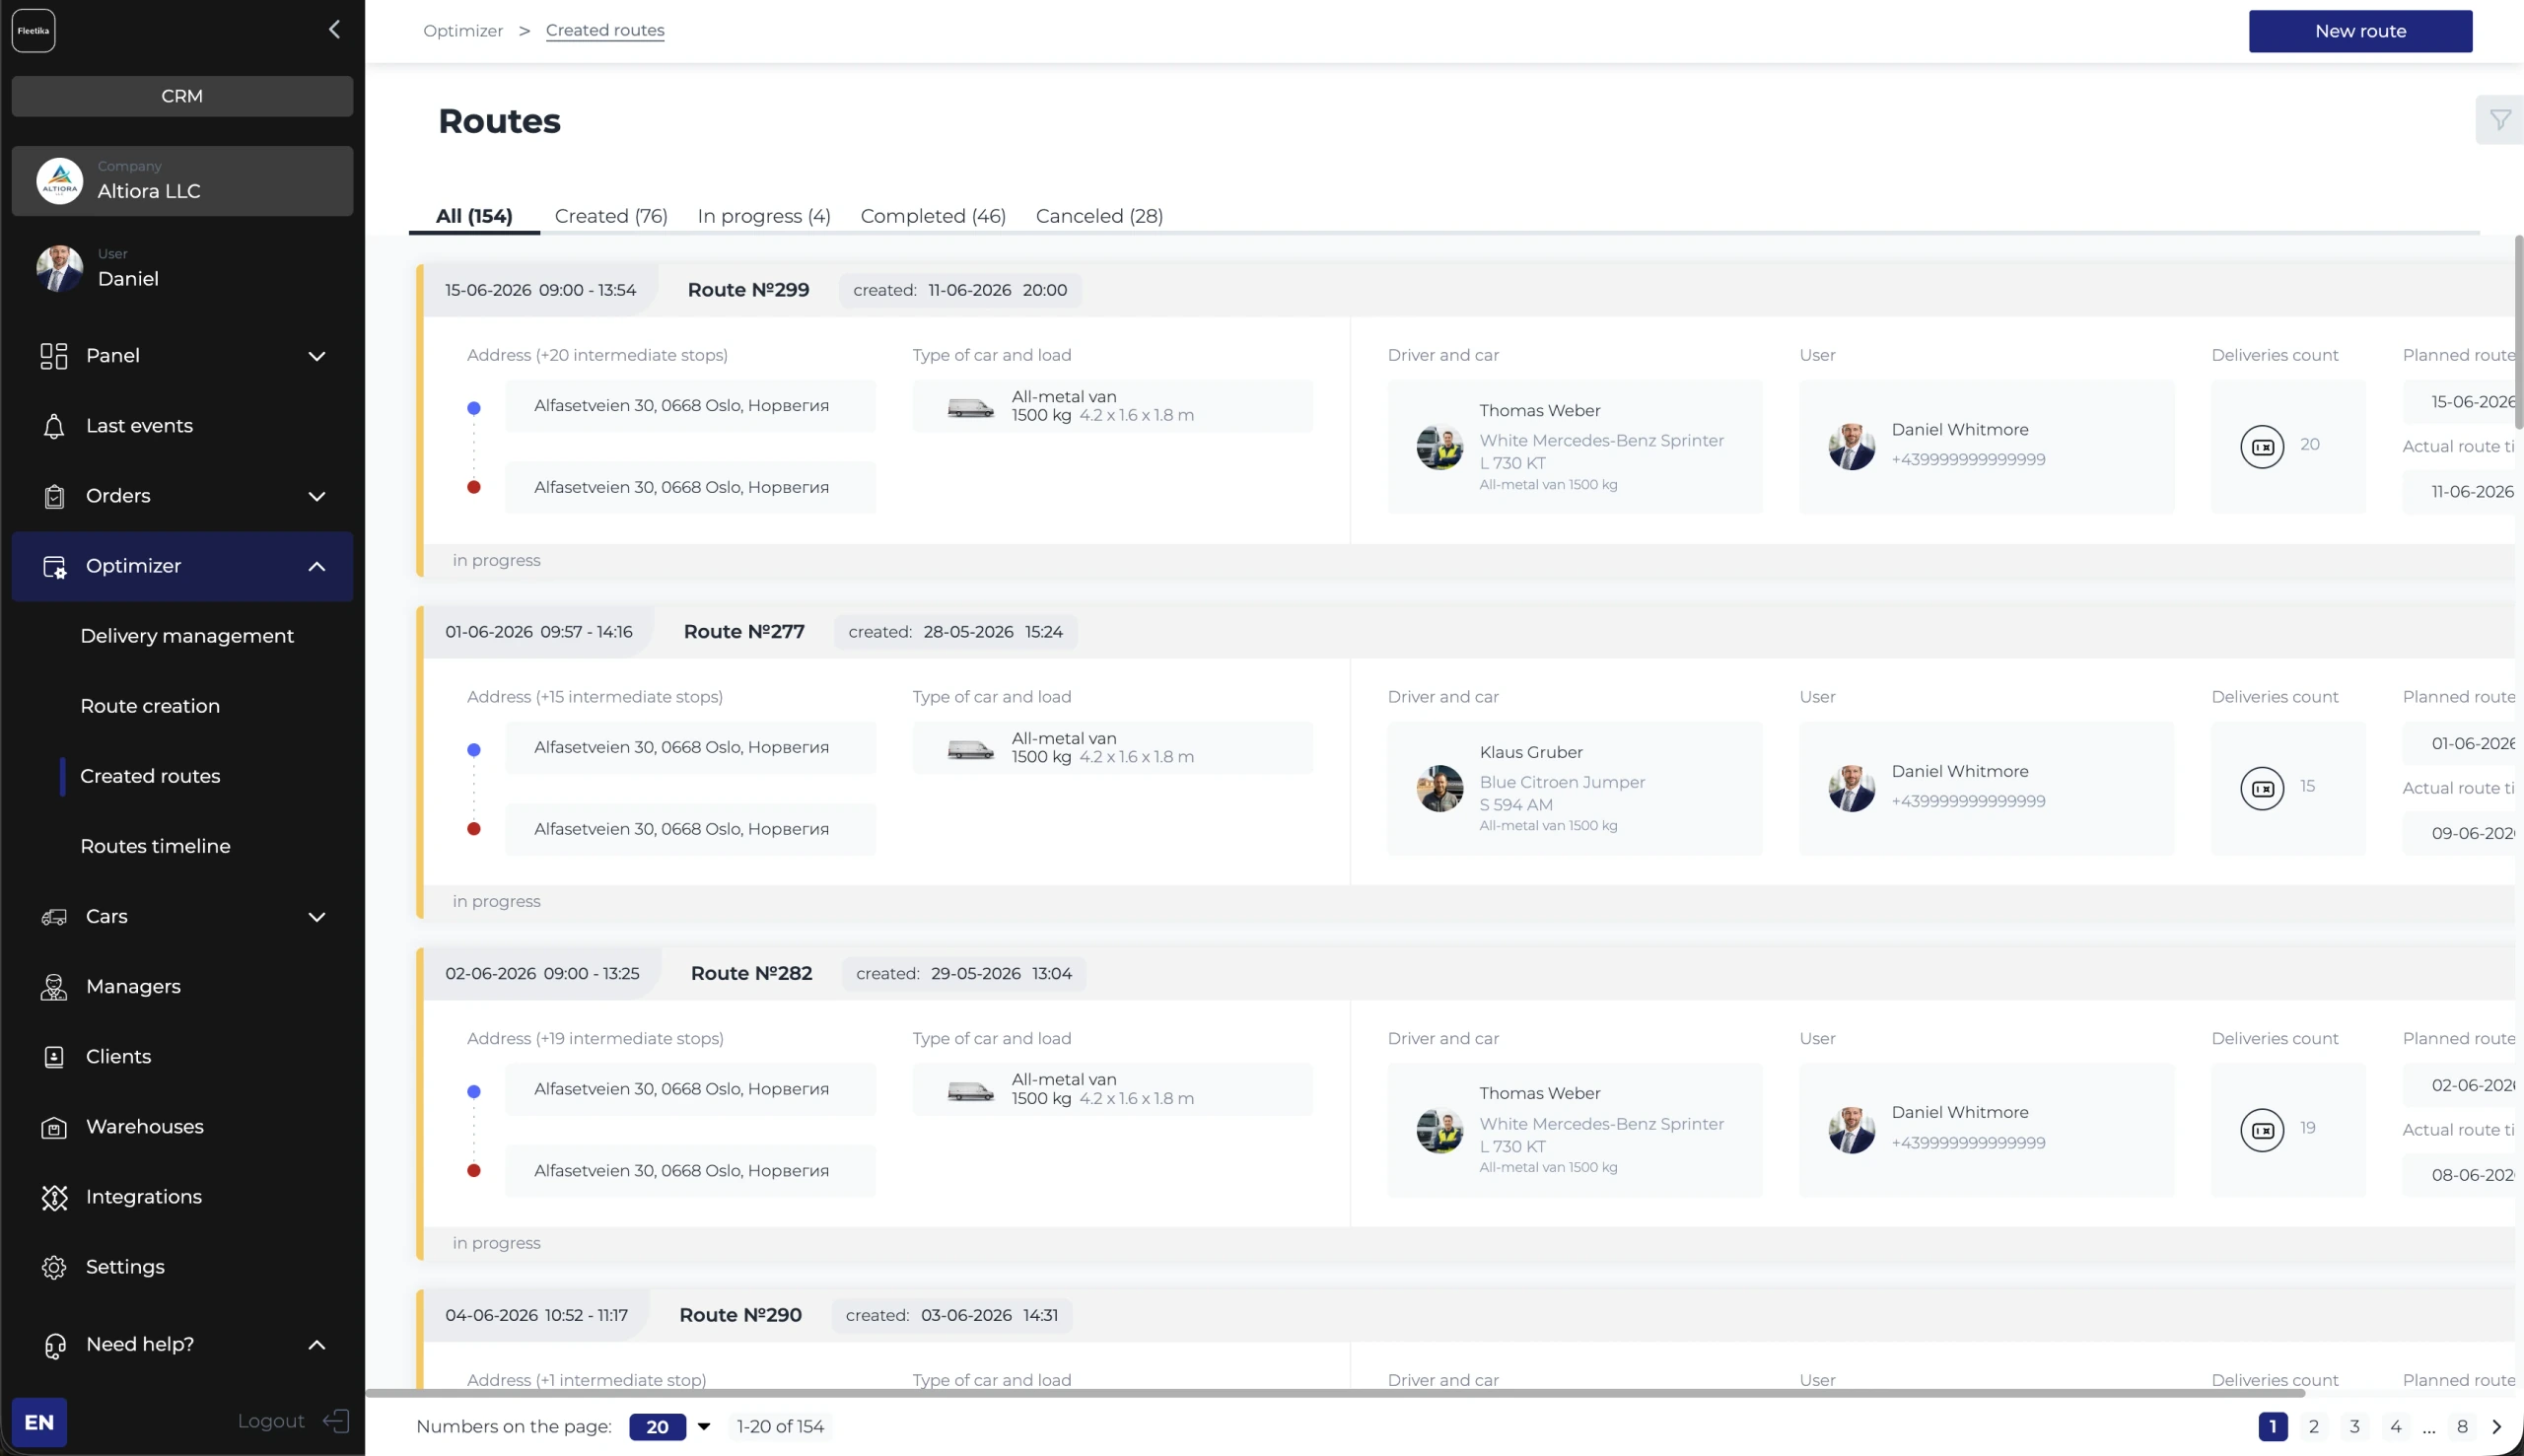2524x1456 pixels.
Task: Collapse the sidebar with the left arrow
Action: click(x=334, y=30)
